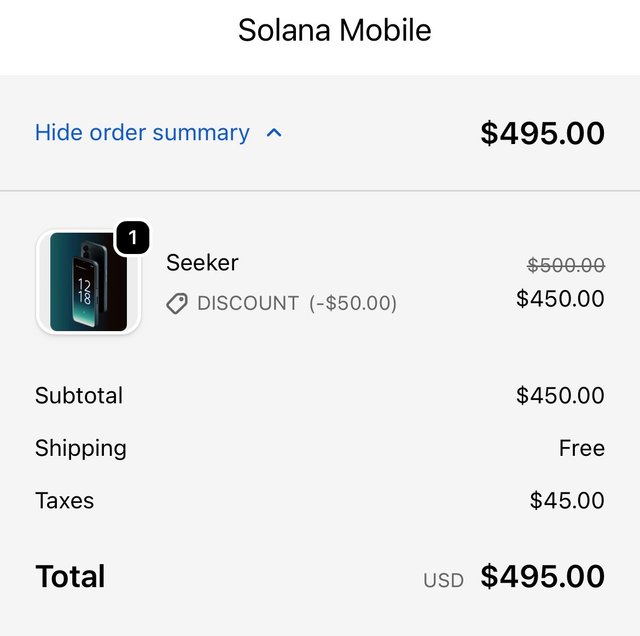640x636 pixels.
Task: Select the Seeker product name
Action: (x=202, y=263)
